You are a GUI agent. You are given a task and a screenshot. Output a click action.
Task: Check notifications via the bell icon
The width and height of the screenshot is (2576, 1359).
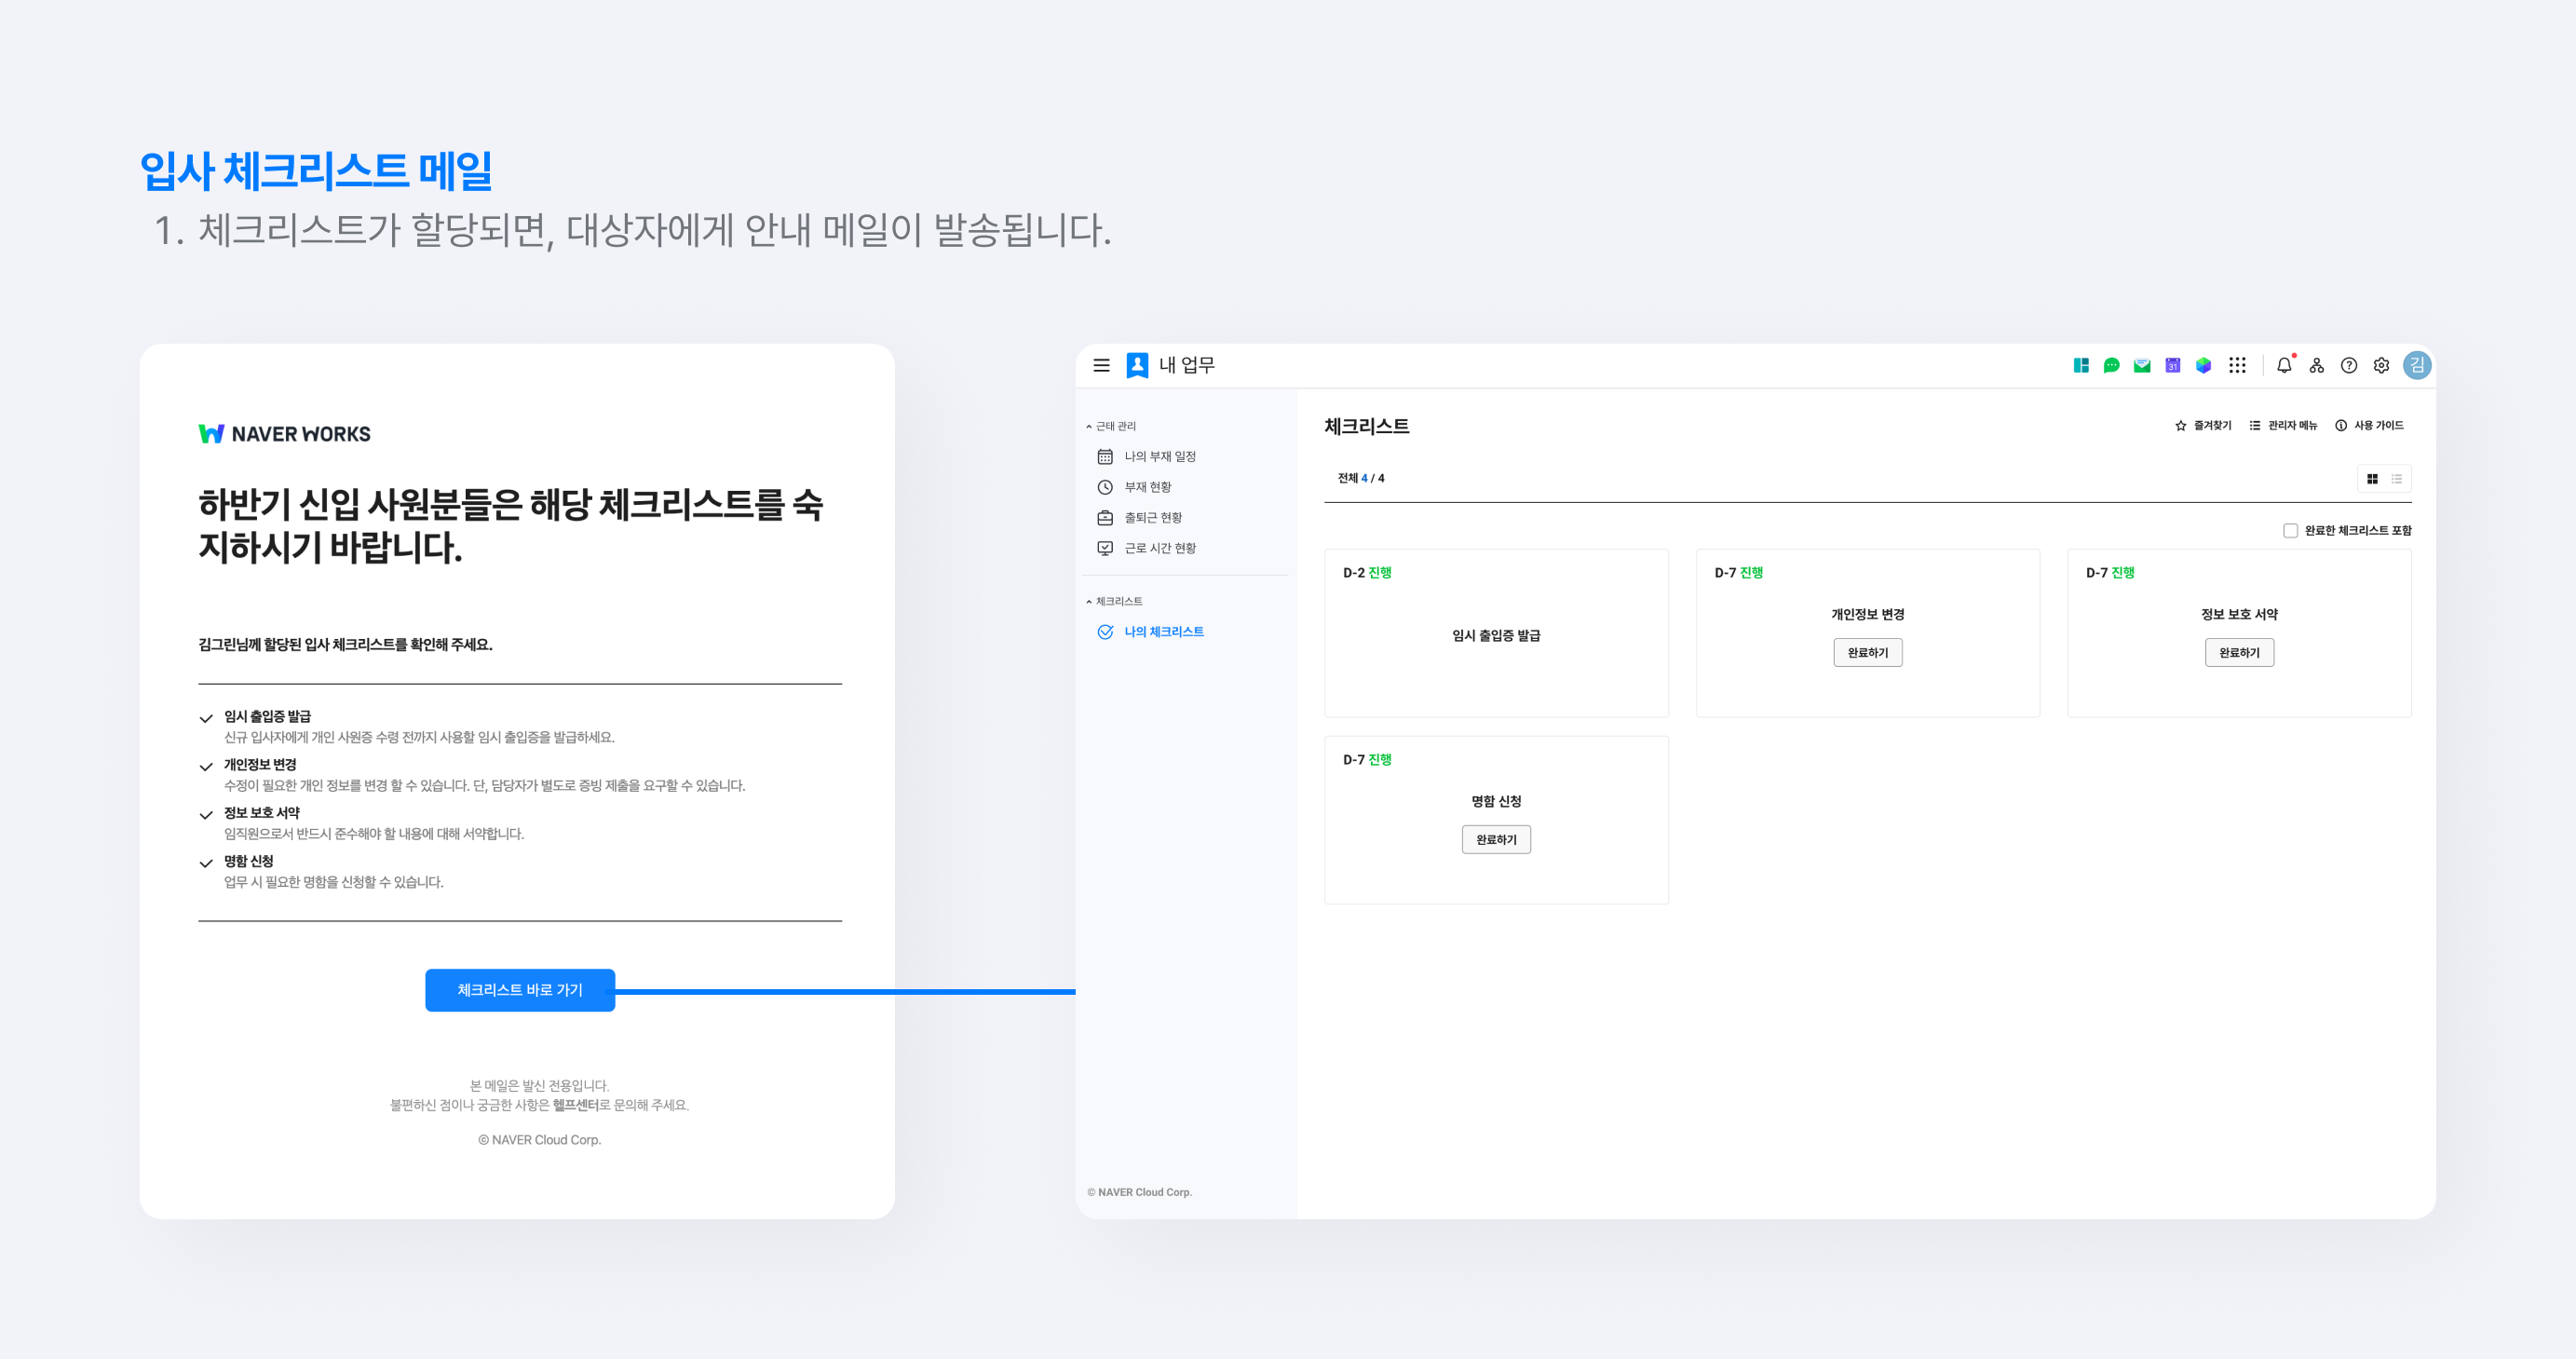click(2284, 366)
